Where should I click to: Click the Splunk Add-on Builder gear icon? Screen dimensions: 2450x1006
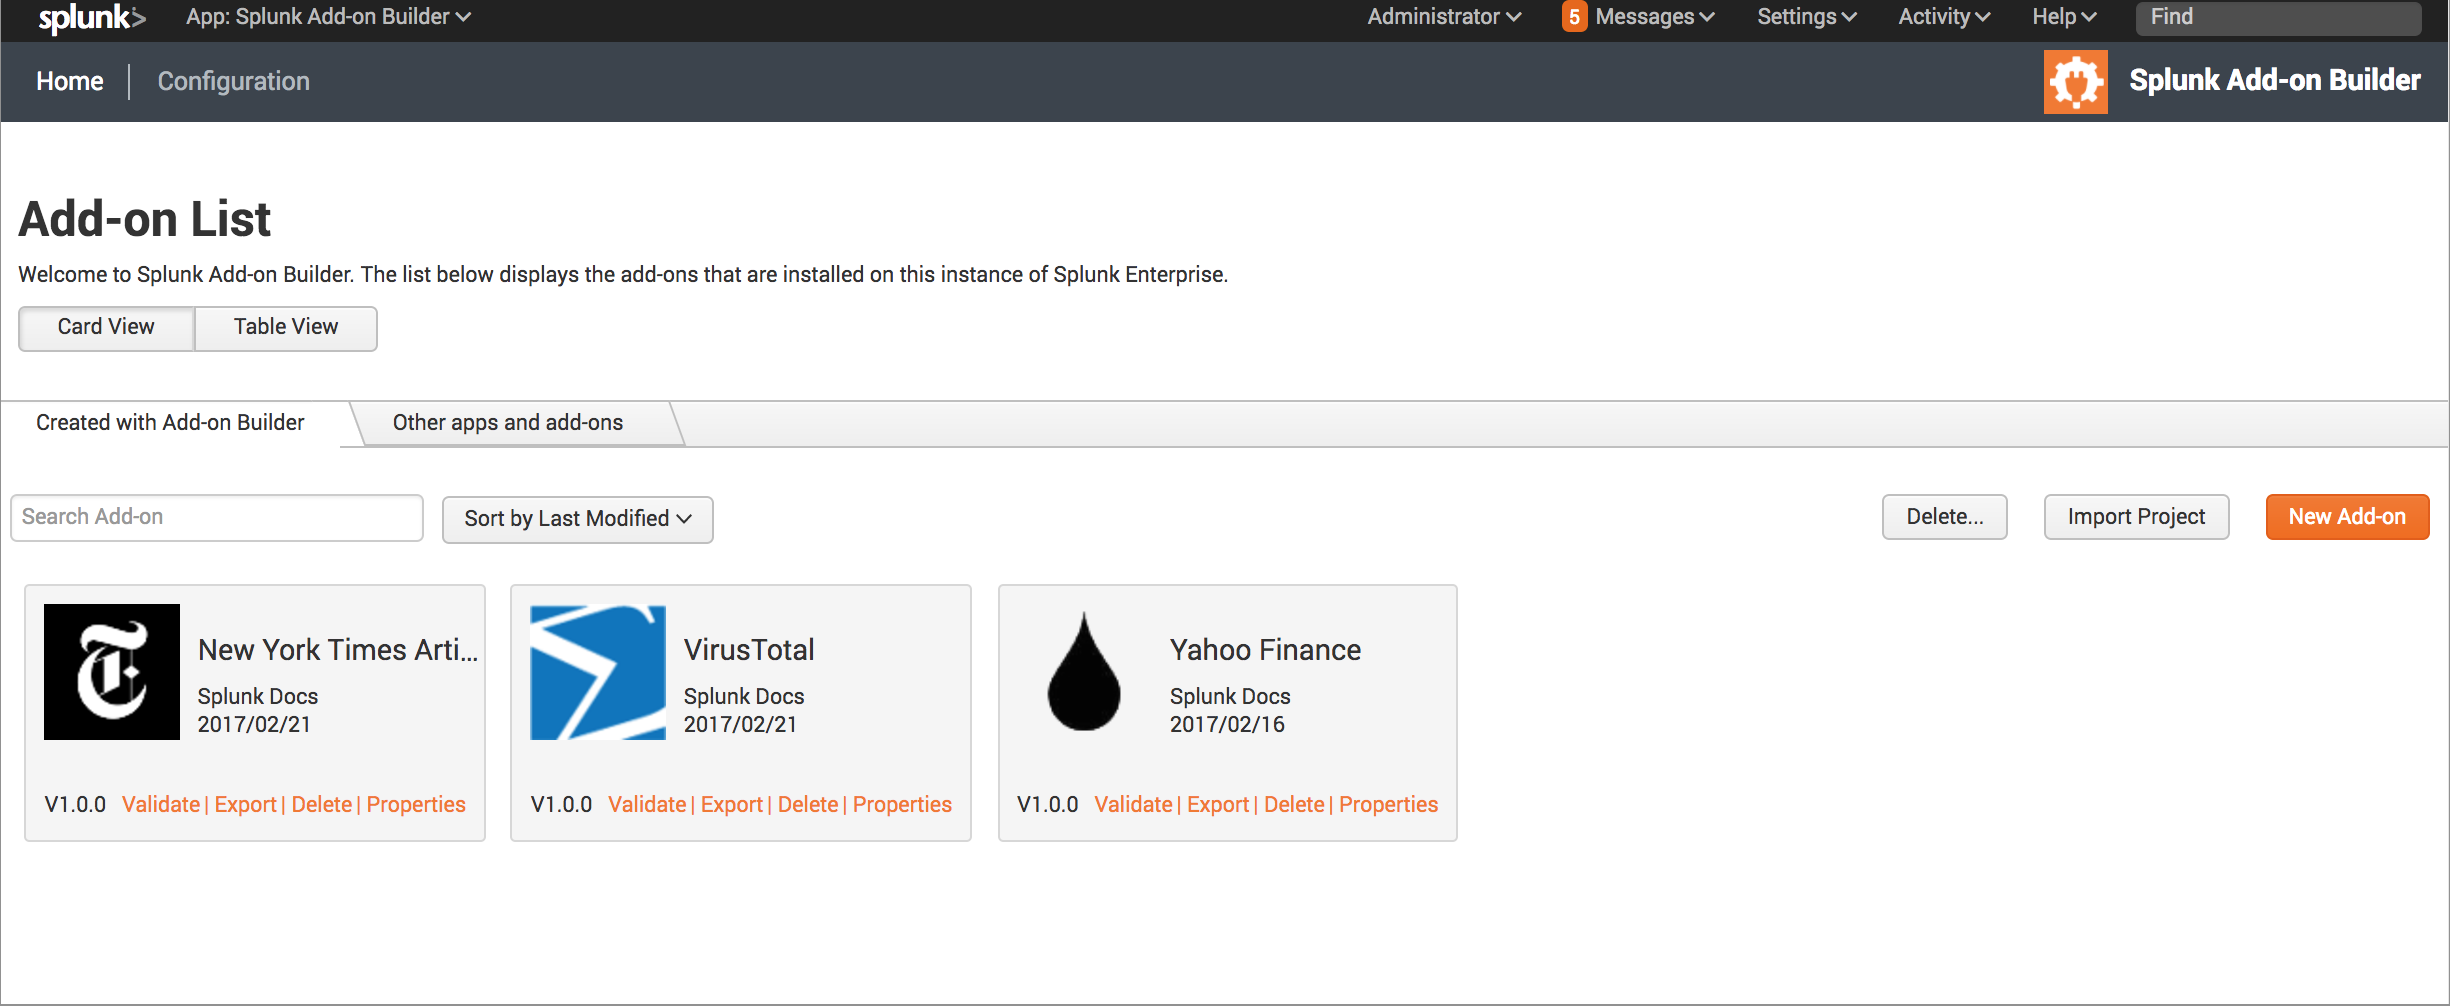coord(2075,81)
